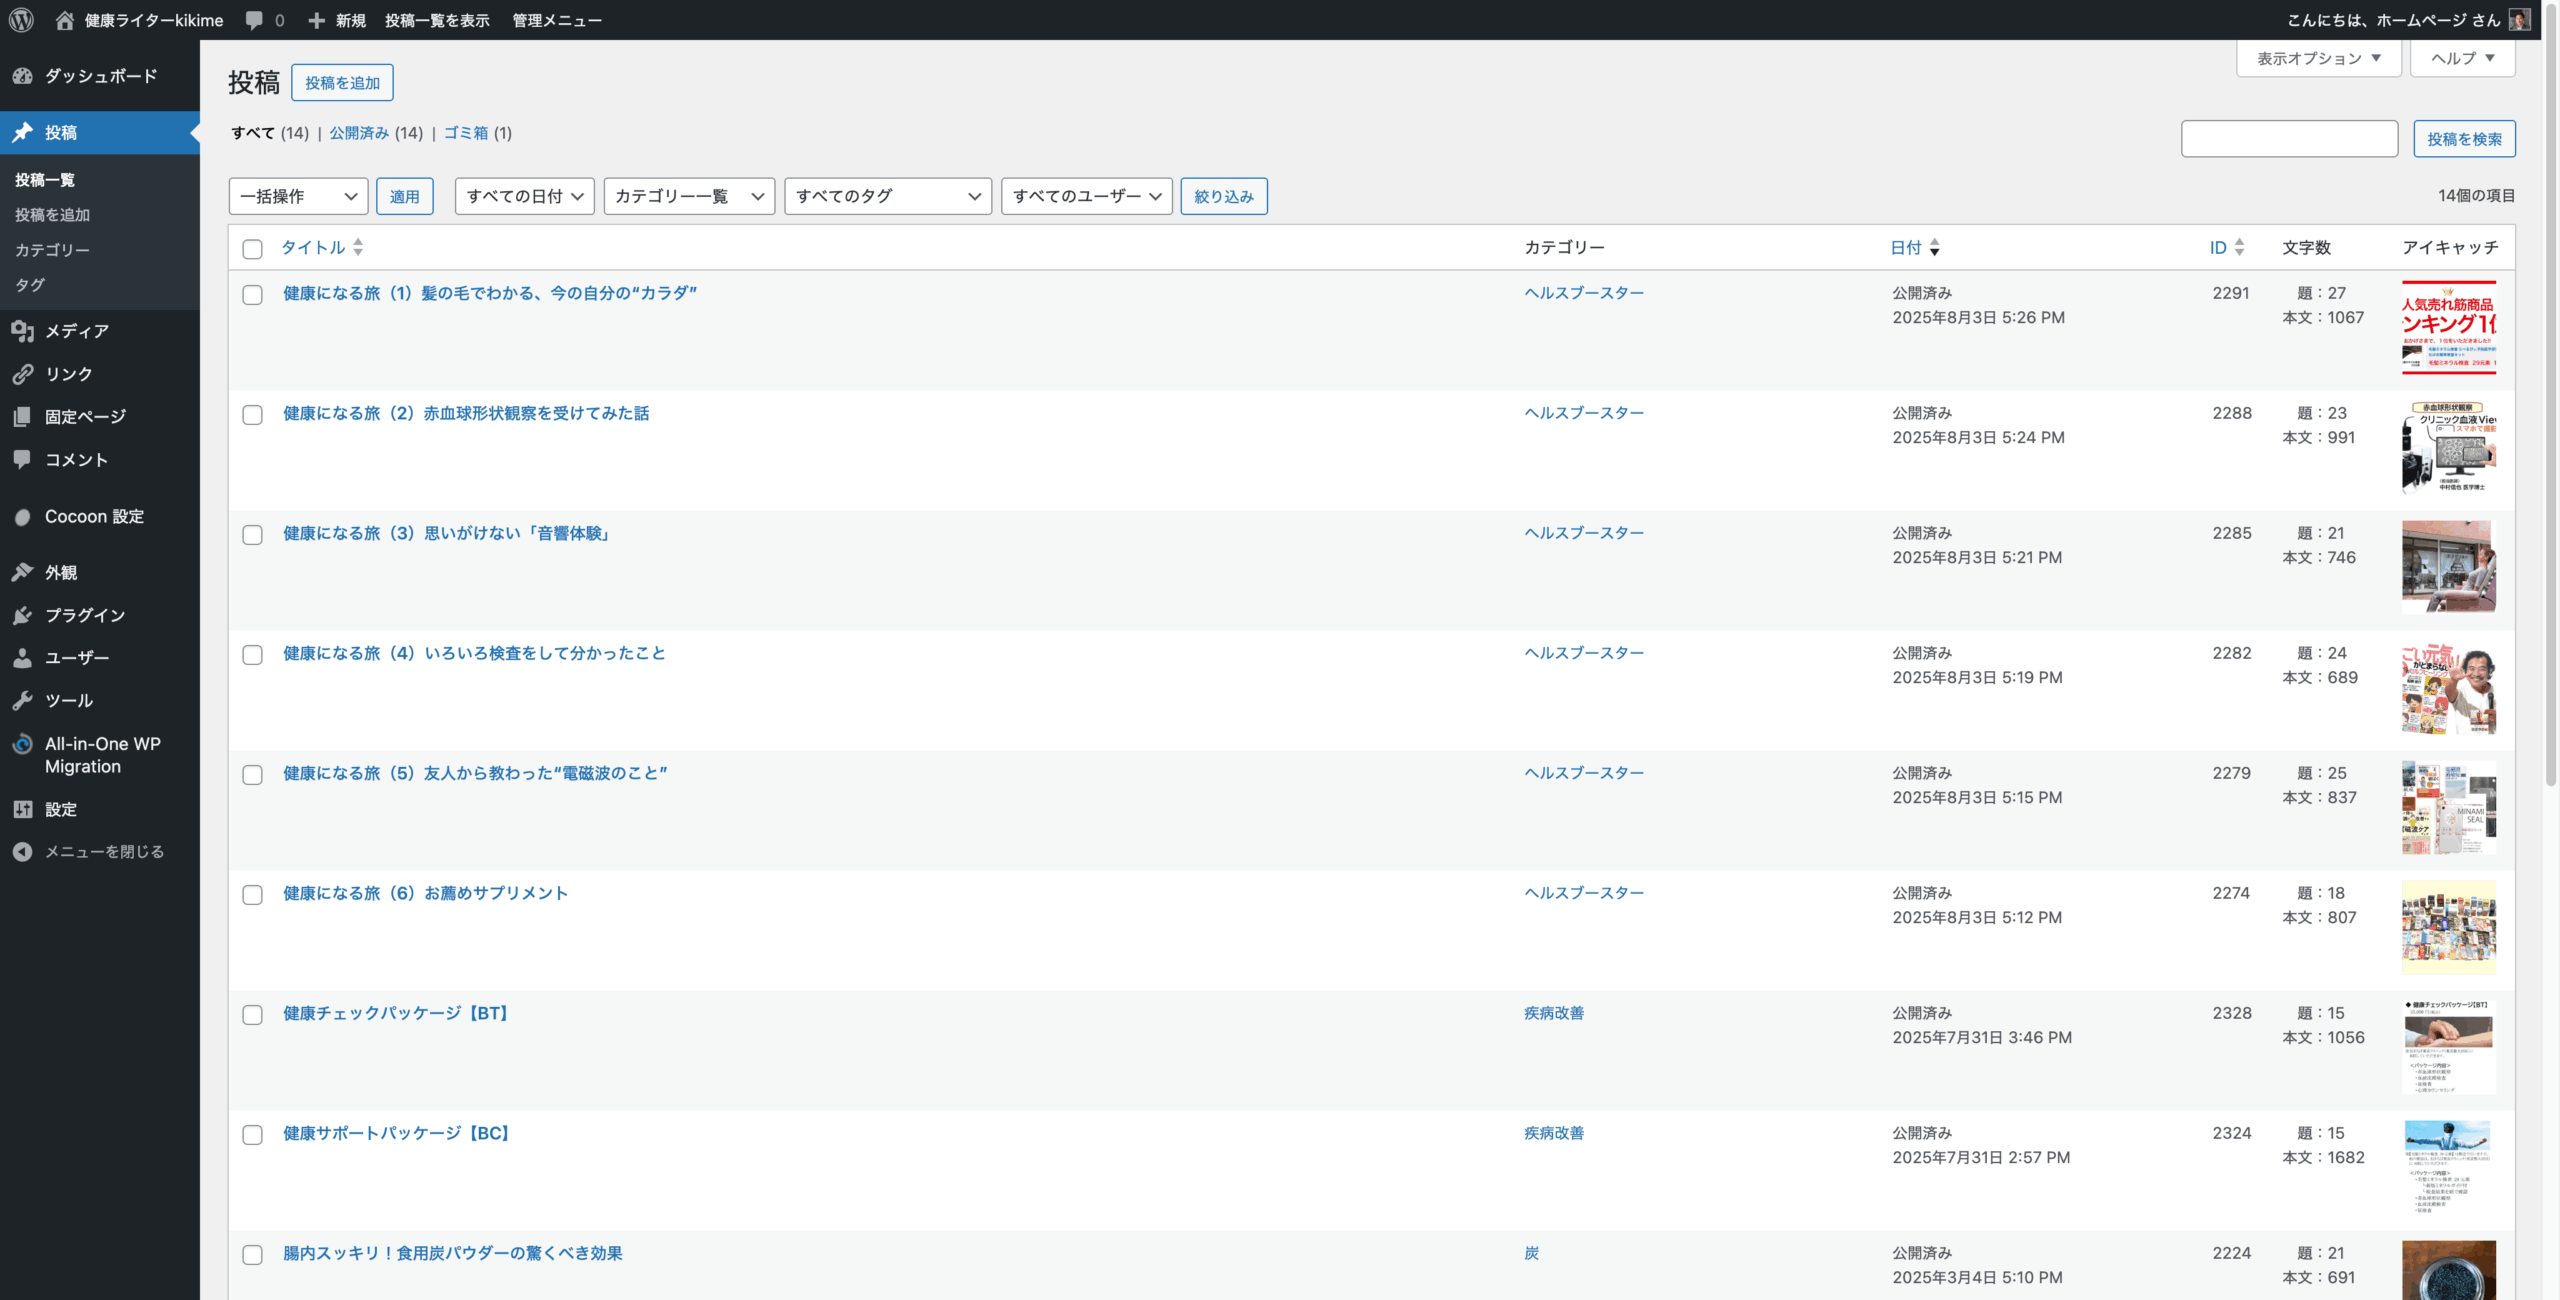Collapse sidebar with メニューを閉じる icon
This screenshot has height=1300, width=2560.
(x=22, y=852)
